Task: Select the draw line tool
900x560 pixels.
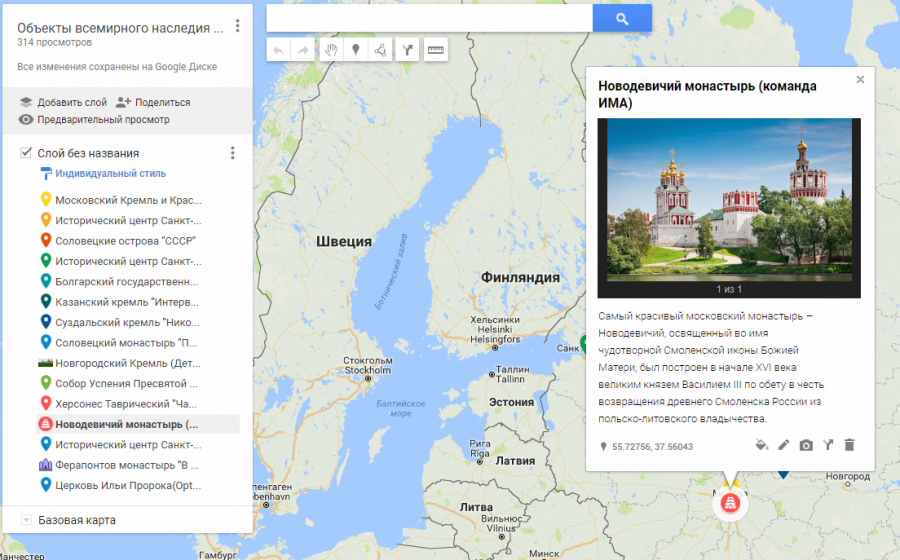Action: (x=381, y=49)
